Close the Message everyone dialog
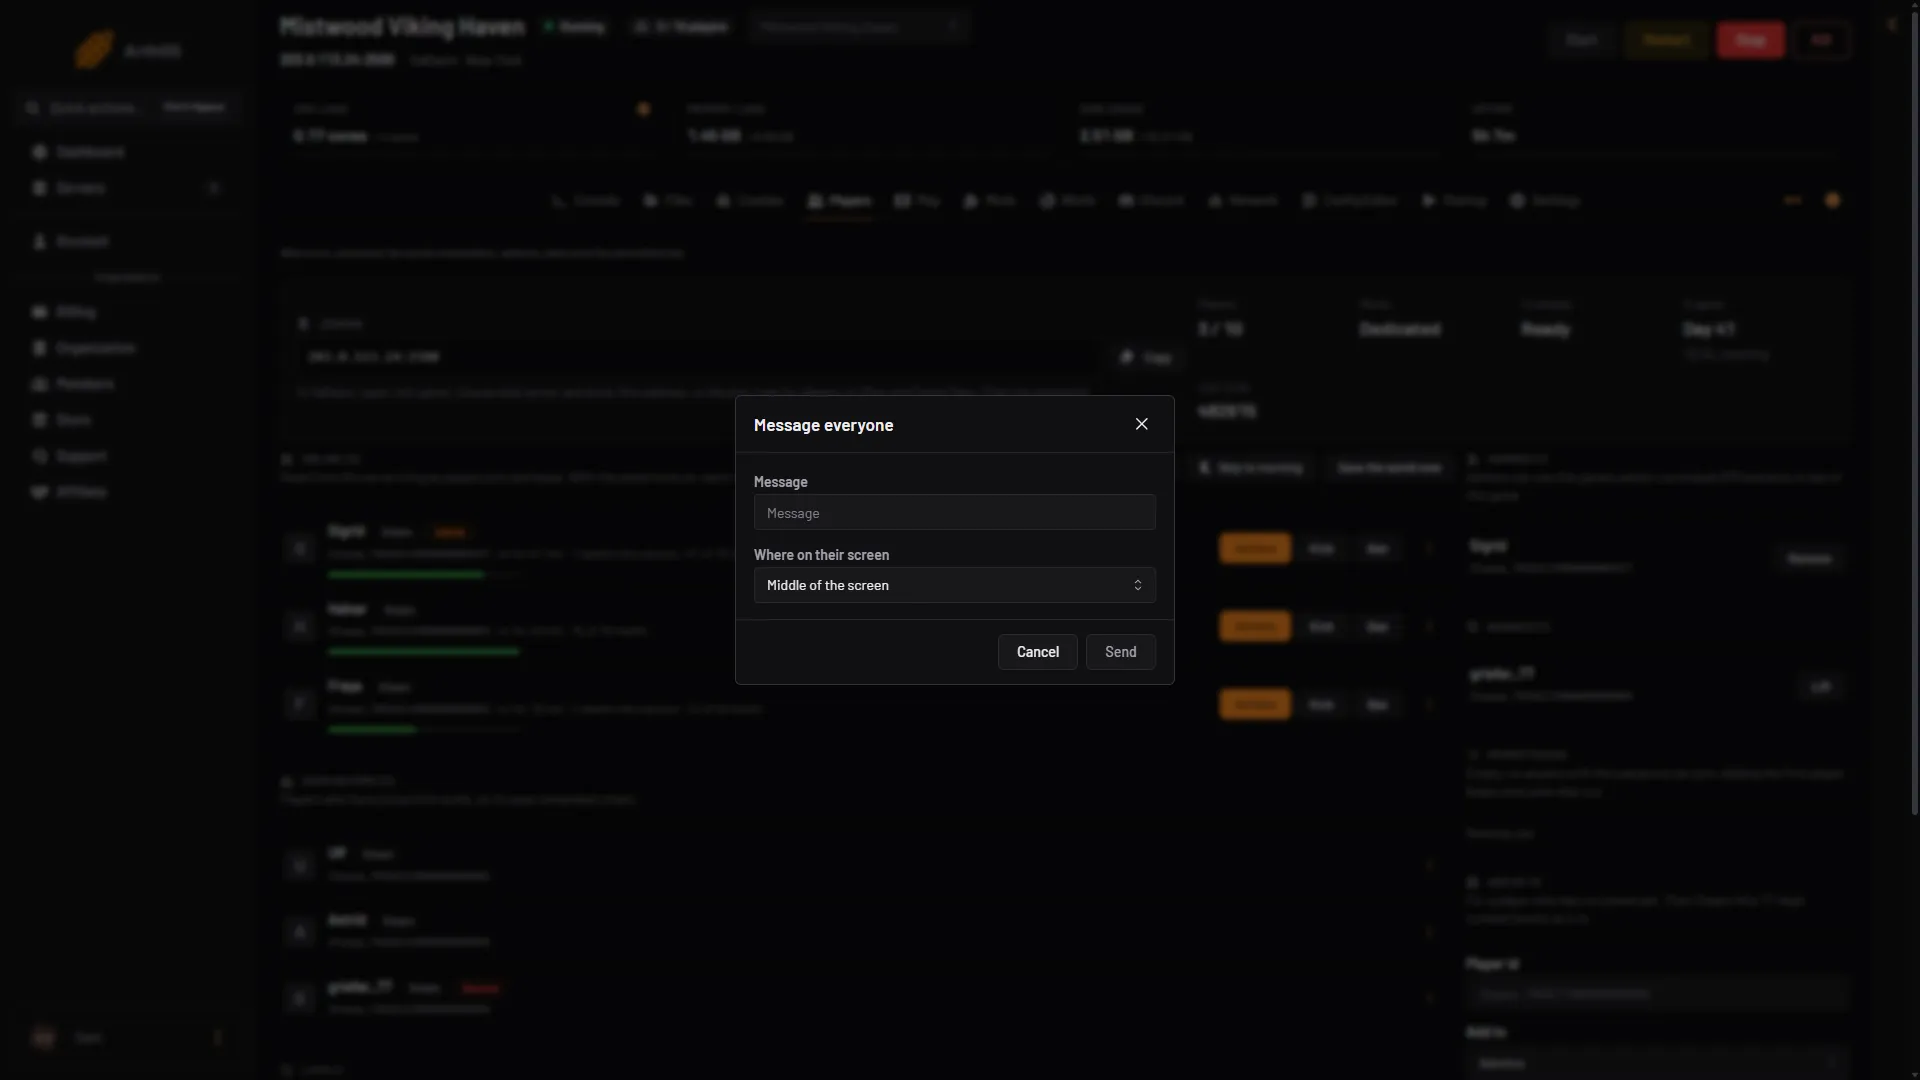 coord(1141,424)
